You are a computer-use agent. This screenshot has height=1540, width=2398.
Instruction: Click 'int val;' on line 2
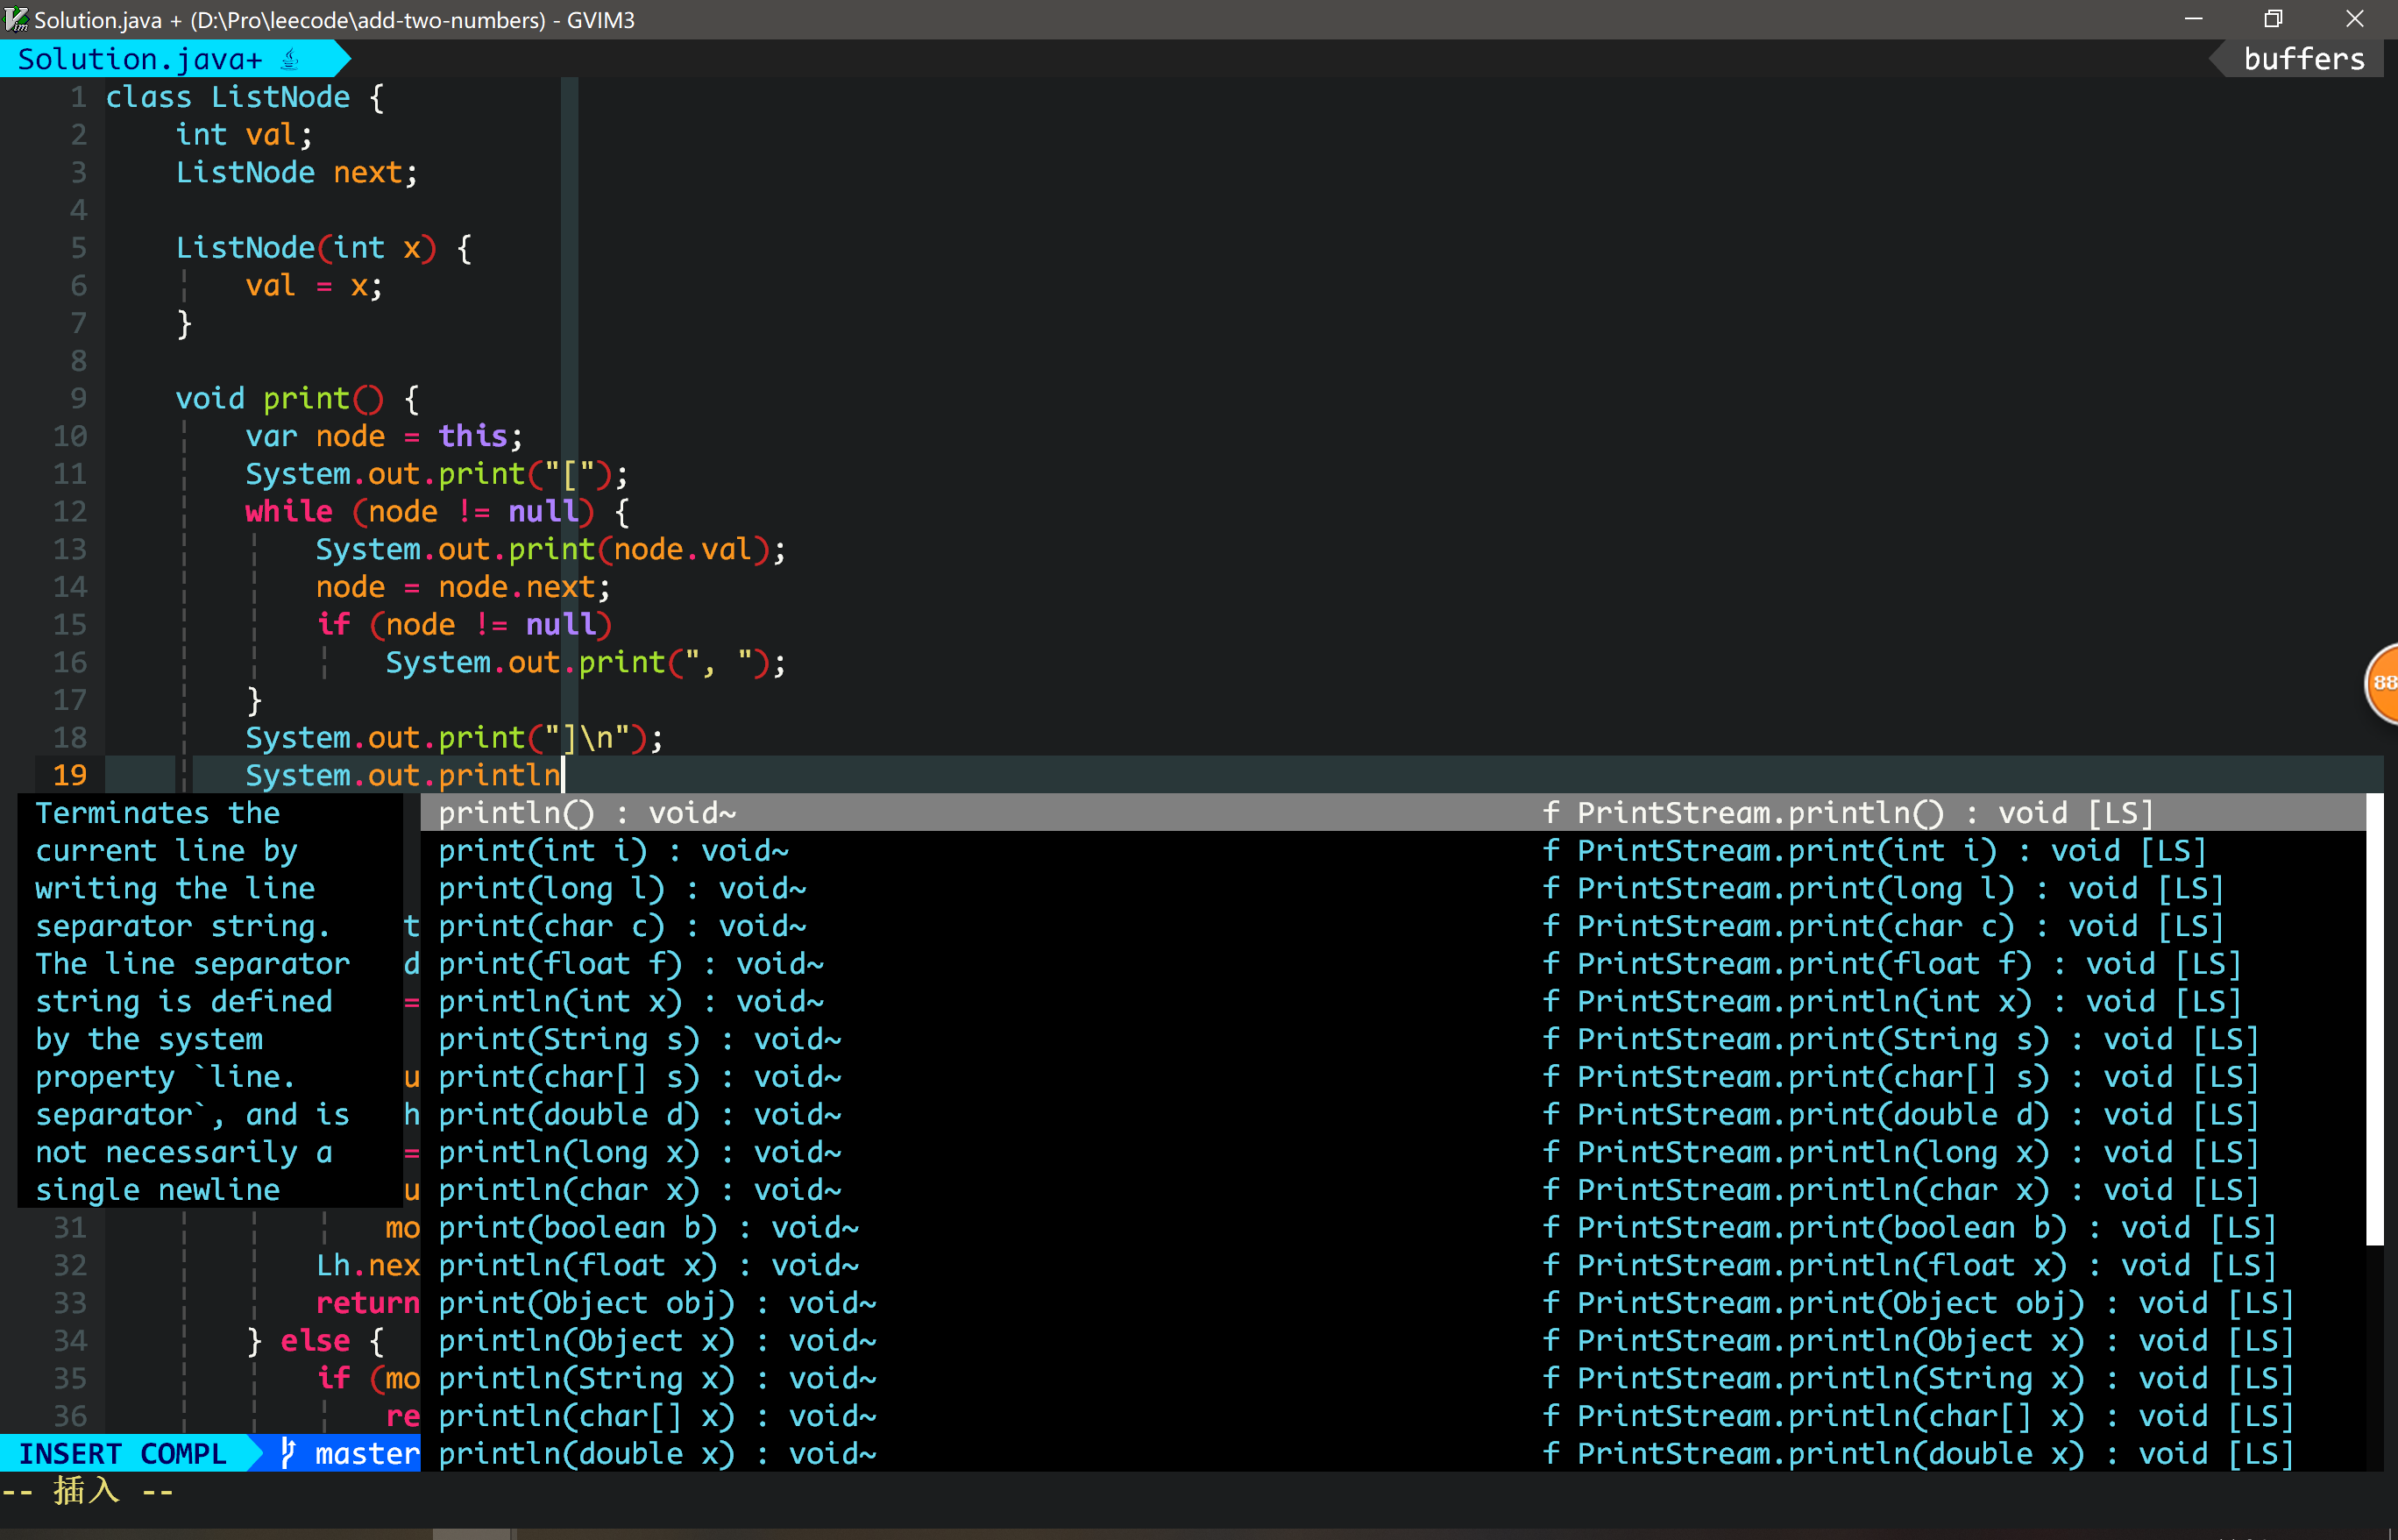[244, 134]
